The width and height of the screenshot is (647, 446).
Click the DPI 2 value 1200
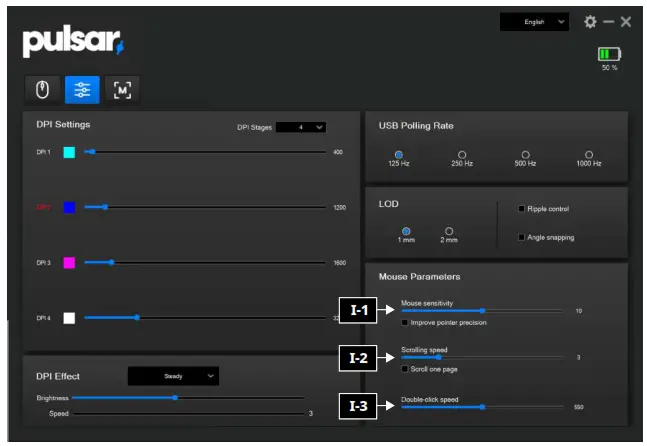pos(340,208)
